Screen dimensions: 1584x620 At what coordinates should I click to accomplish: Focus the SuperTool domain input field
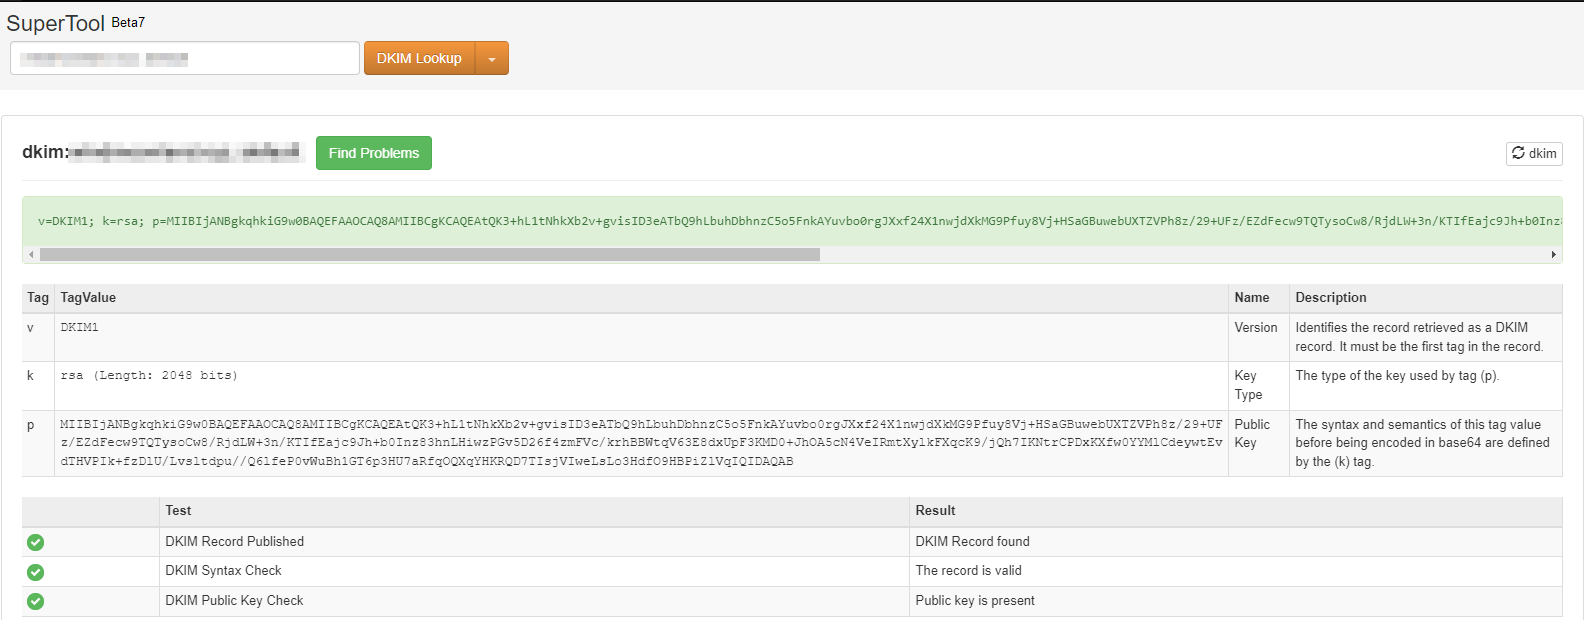coord(185,58)
